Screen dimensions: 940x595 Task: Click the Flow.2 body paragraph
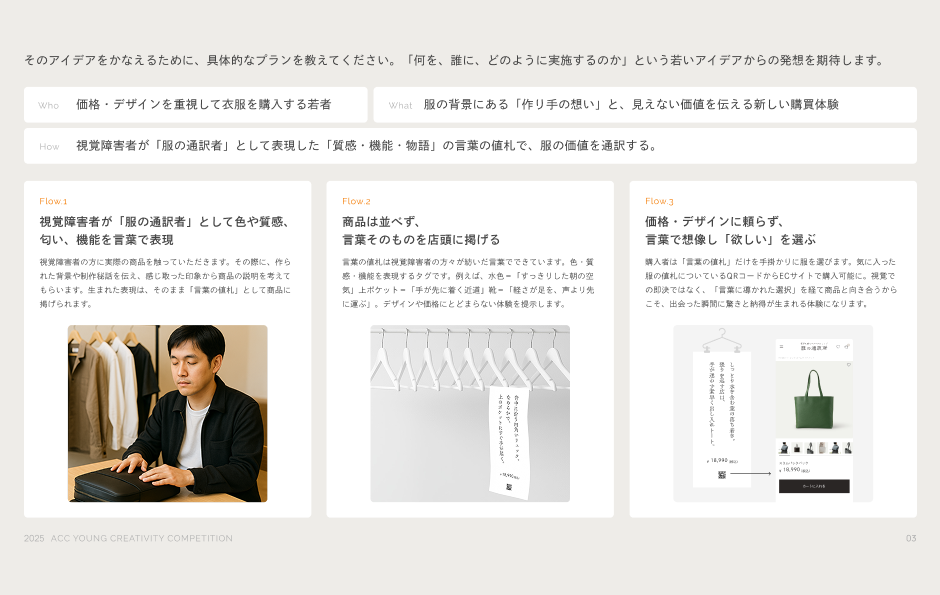tap(468, 283)
